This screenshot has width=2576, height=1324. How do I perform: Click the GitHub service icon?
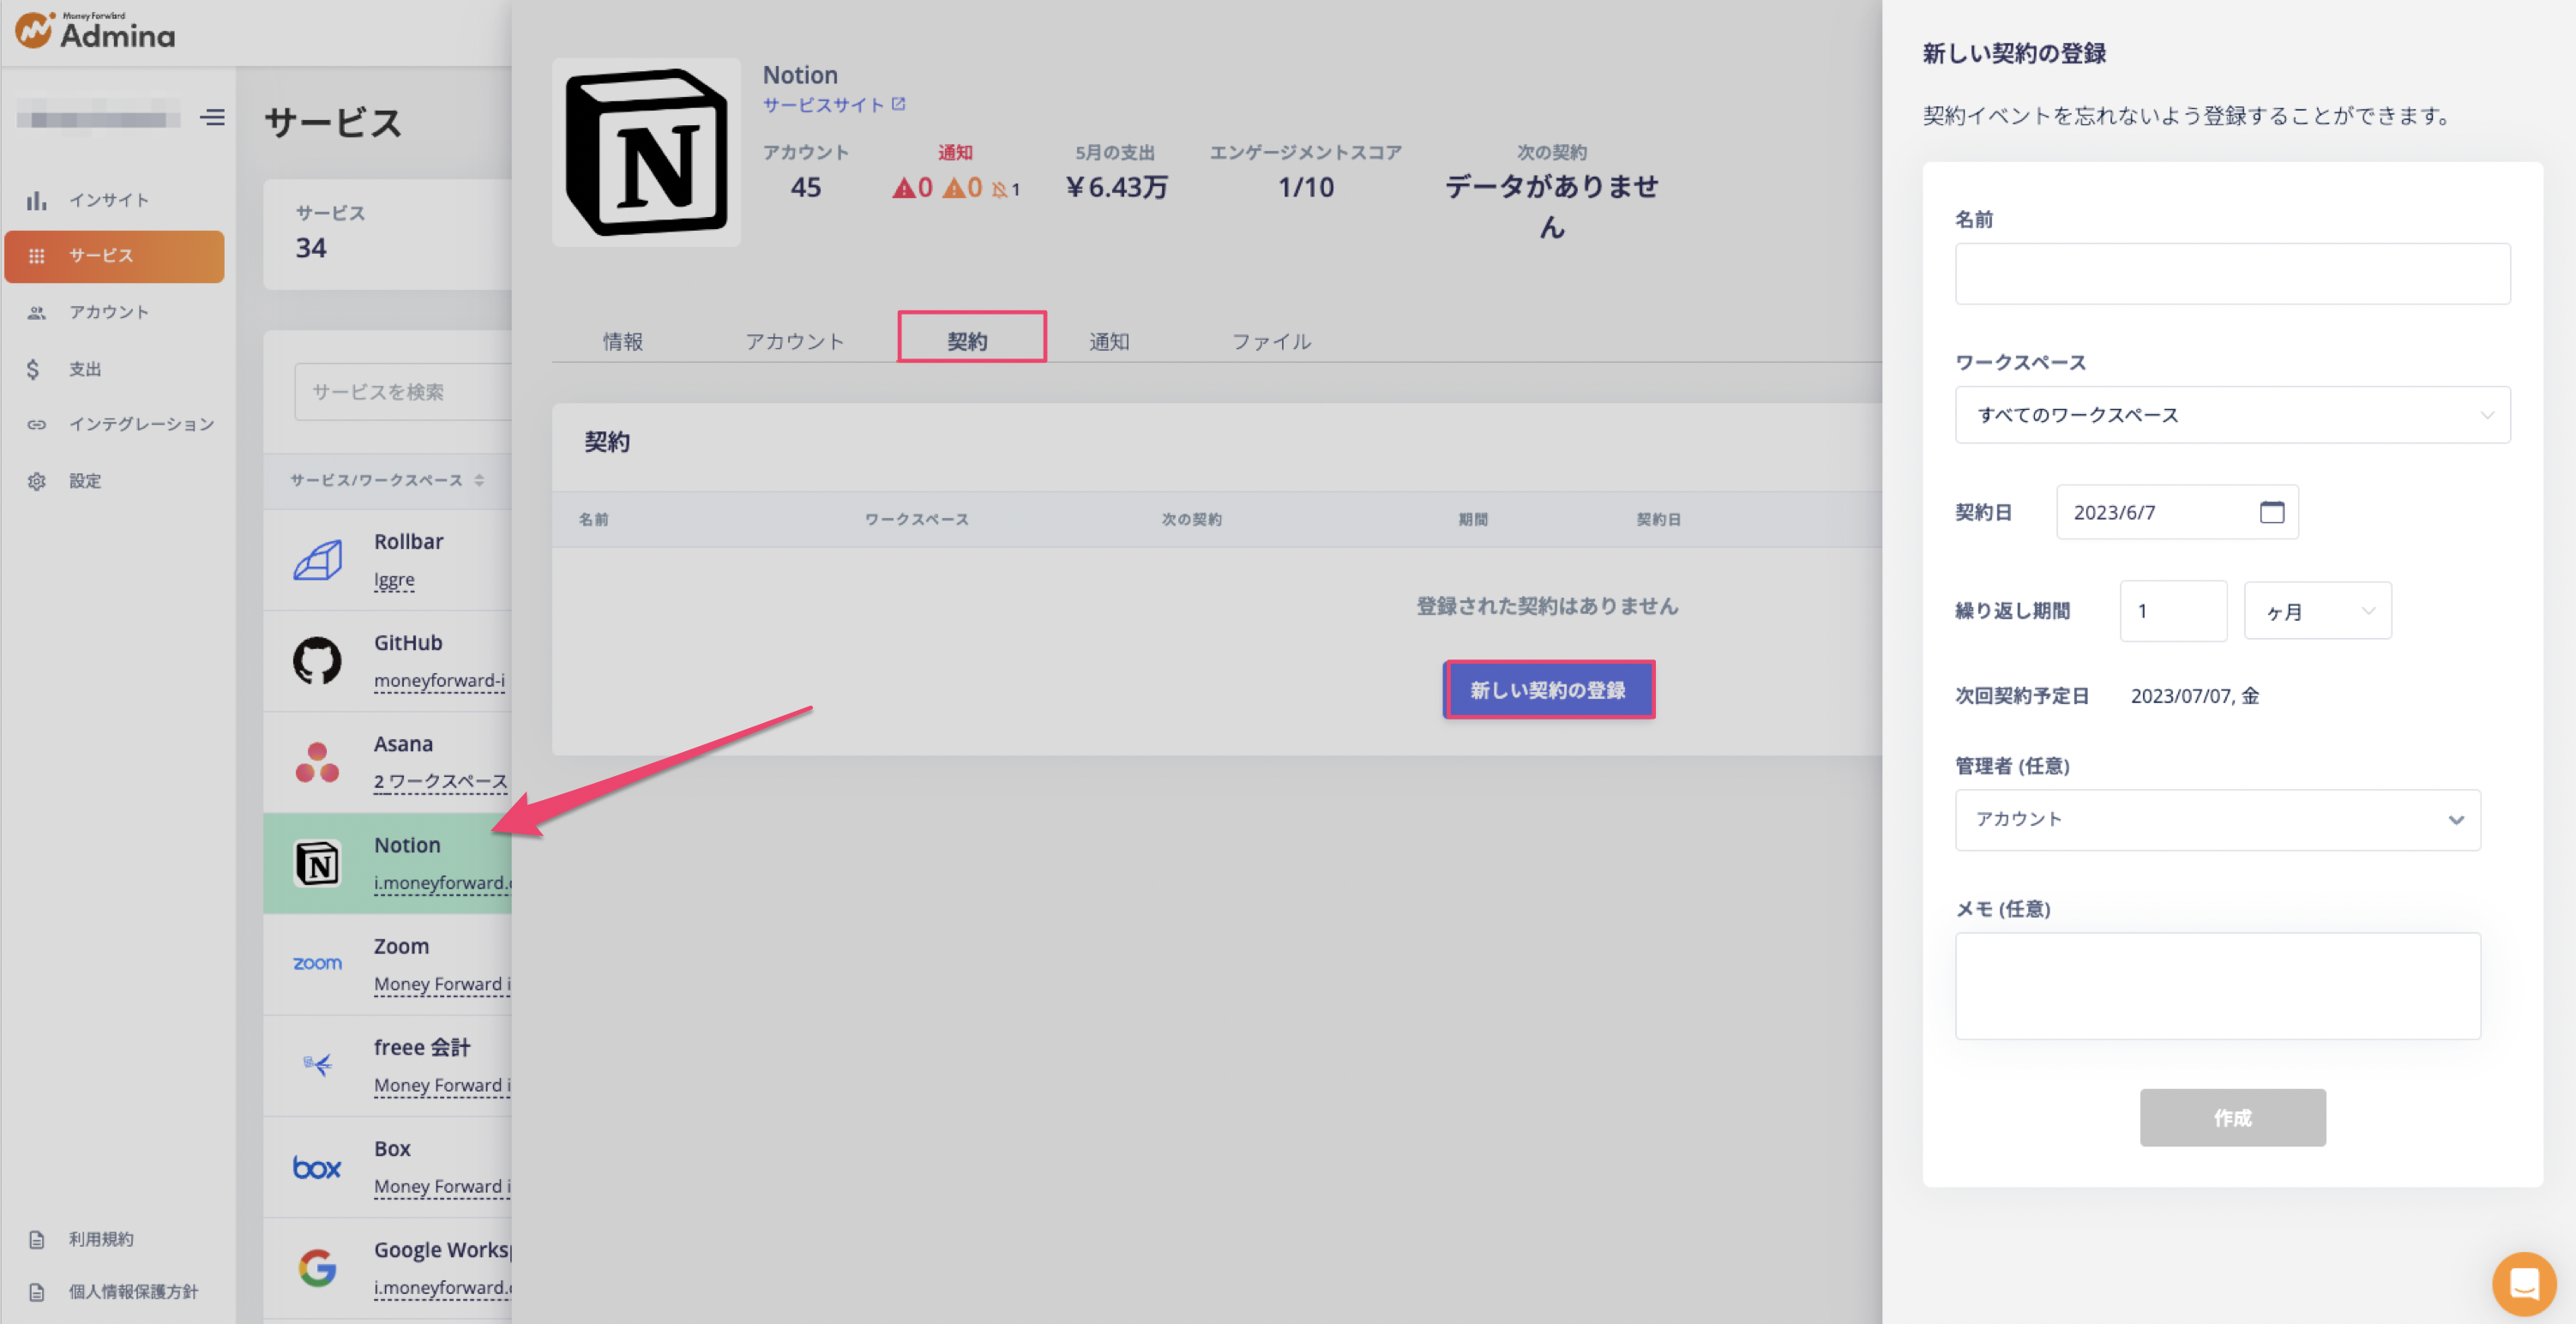(318, 661)
